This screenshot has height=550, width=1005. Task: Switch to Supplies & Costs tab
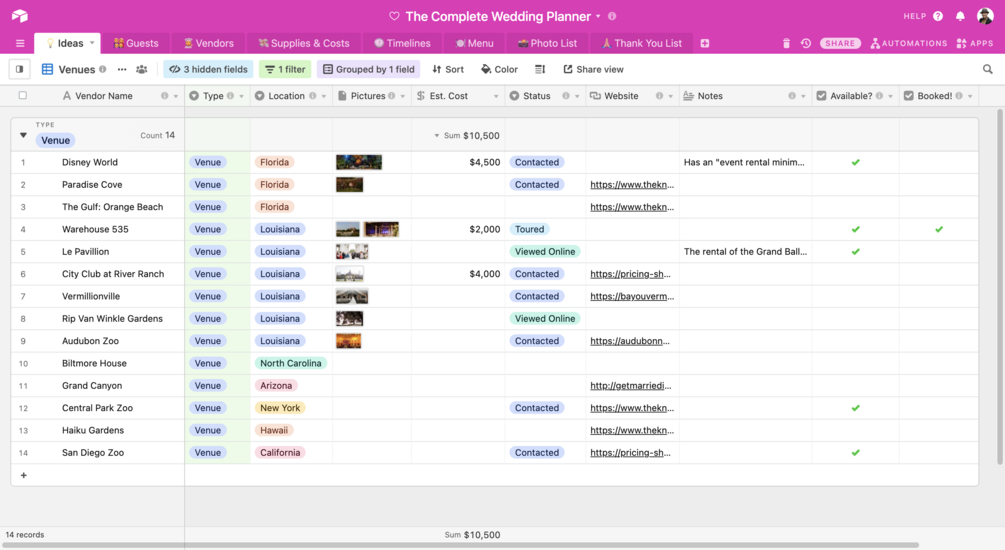pos(304,43)
